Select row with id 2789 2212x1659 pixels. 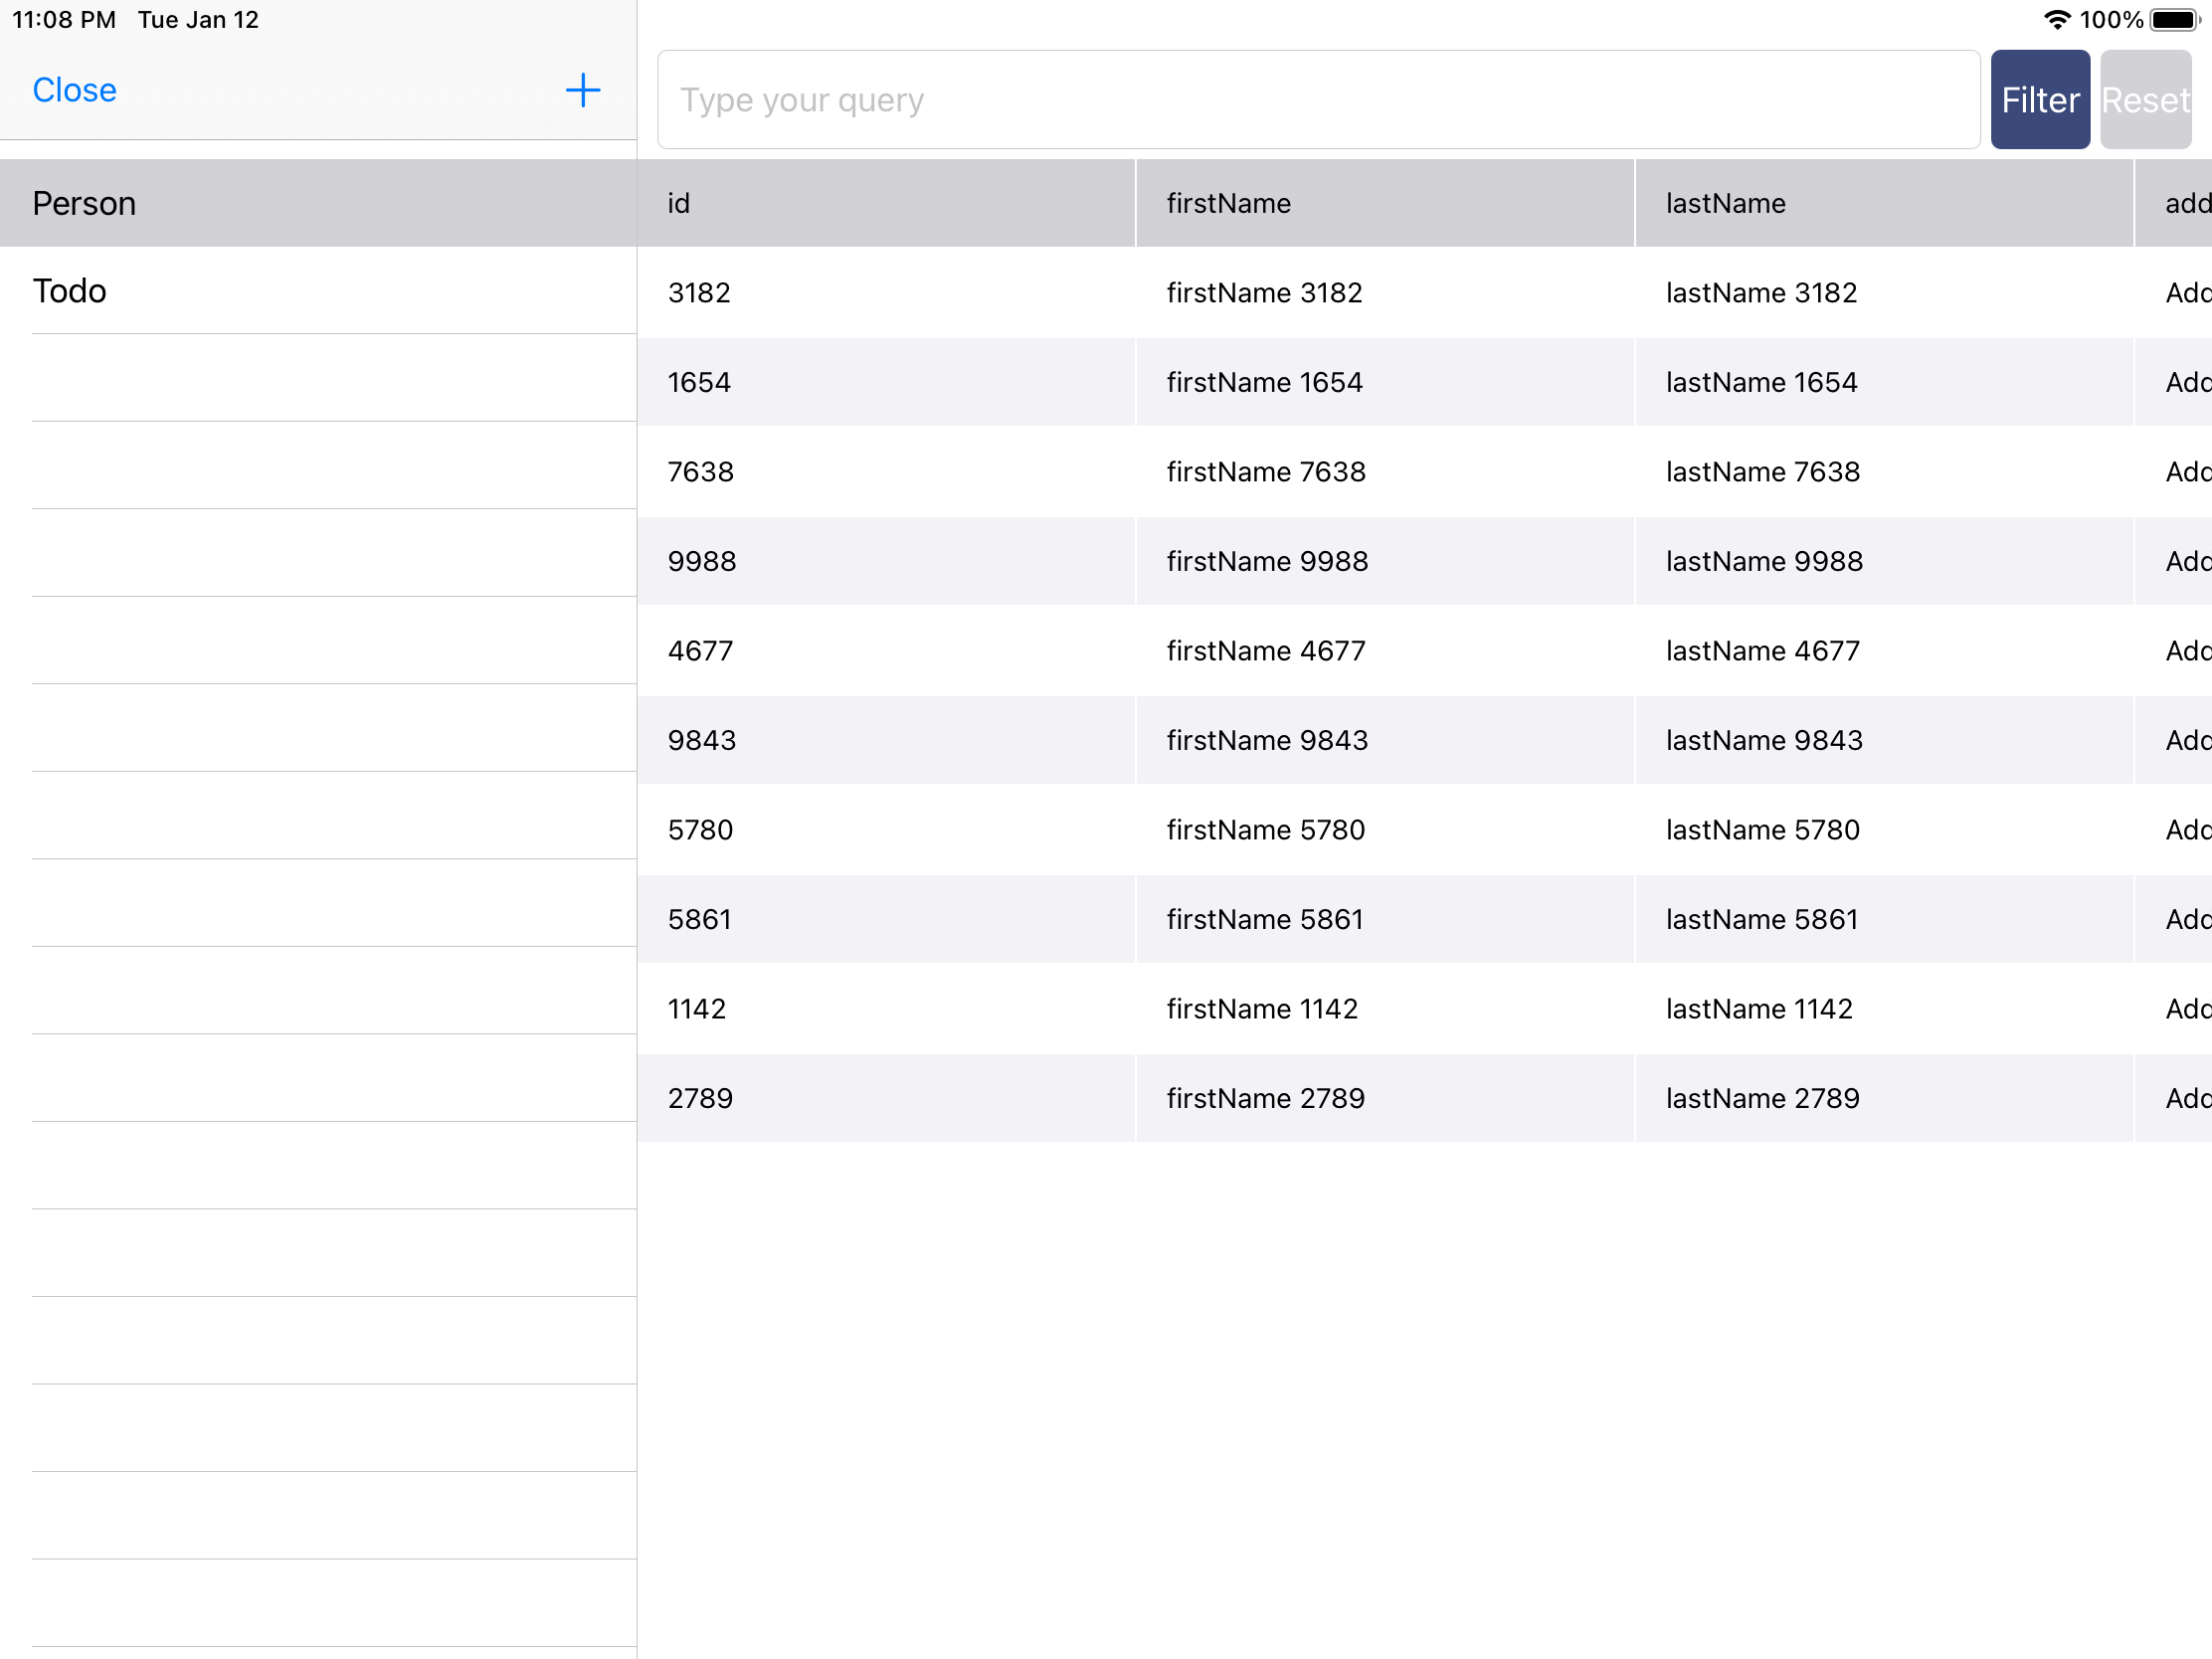click(x=700, y=1098)
